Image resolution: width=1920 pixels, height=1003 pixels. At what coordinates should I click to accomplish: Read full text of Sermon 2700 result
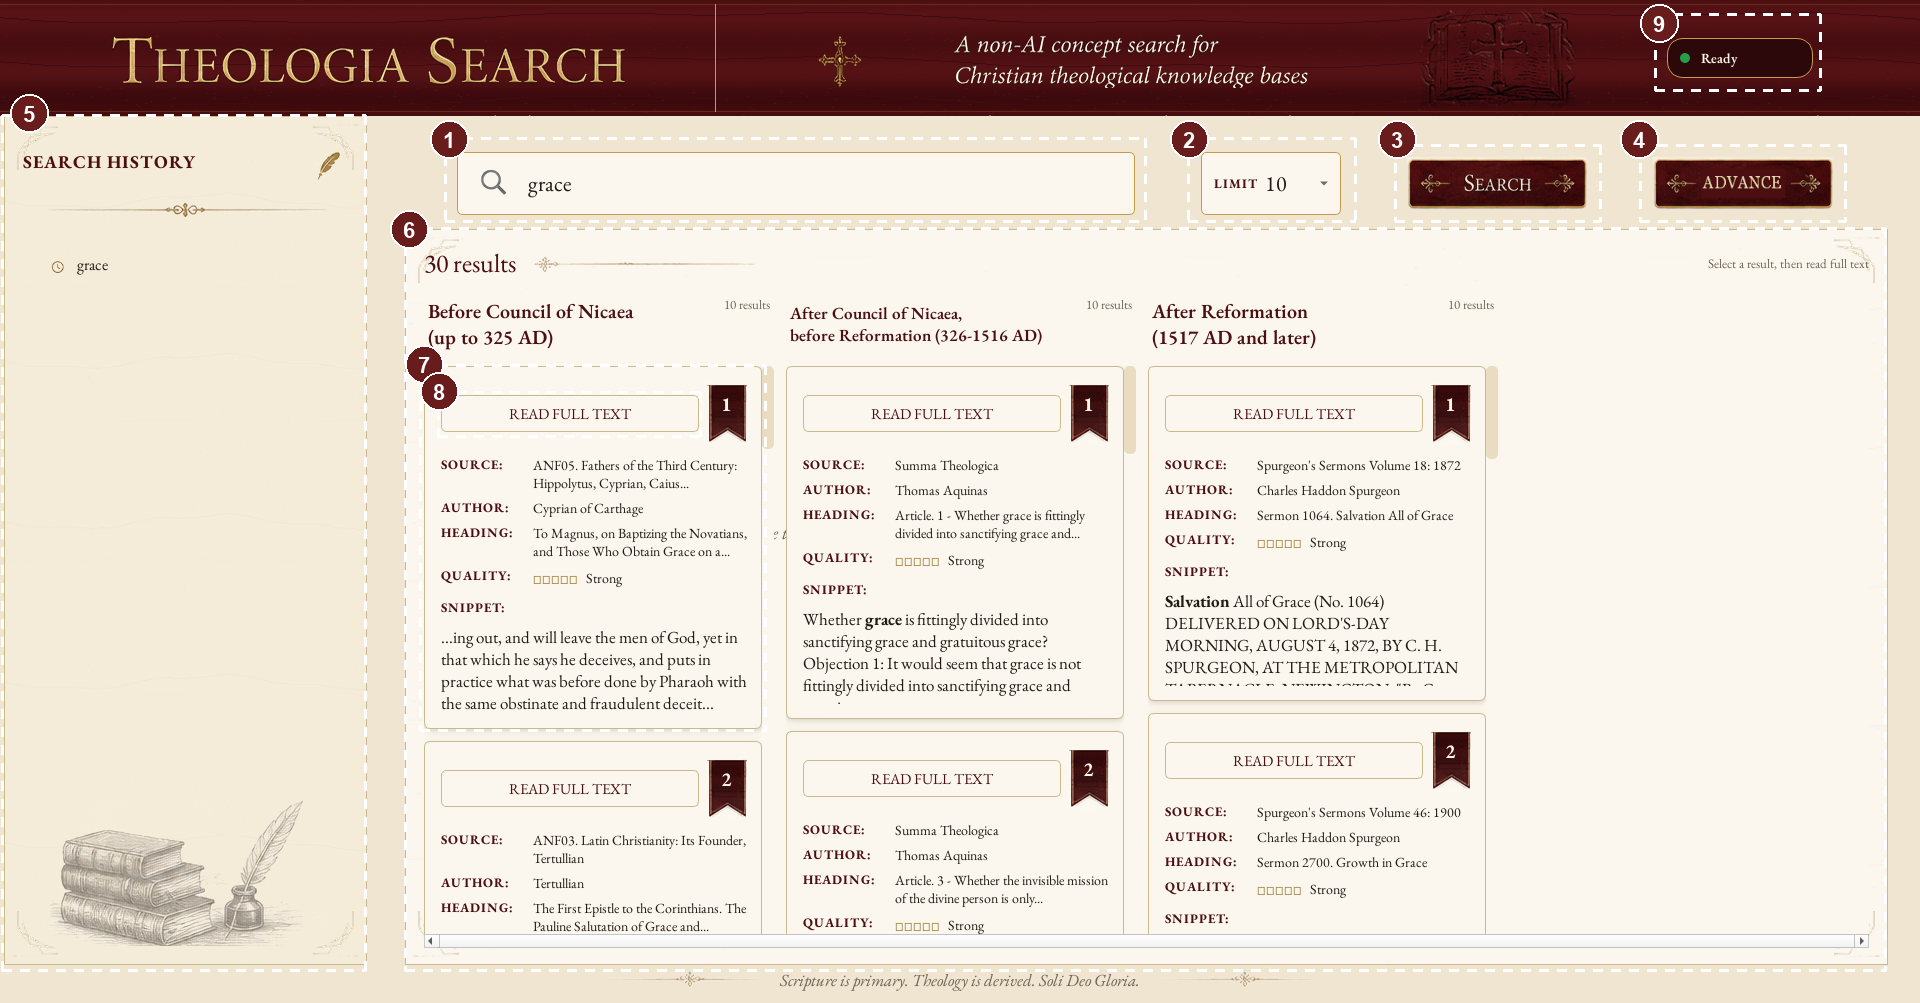(1294, 761)
